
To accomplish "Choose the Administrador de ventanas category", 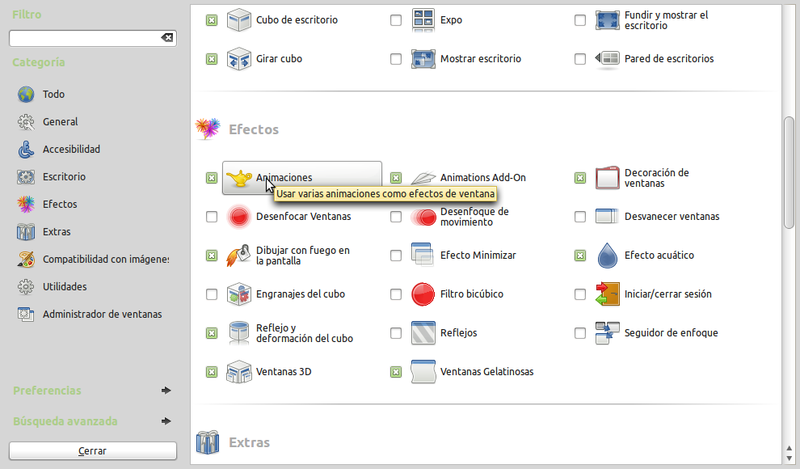I will click(x=101, y=314).
